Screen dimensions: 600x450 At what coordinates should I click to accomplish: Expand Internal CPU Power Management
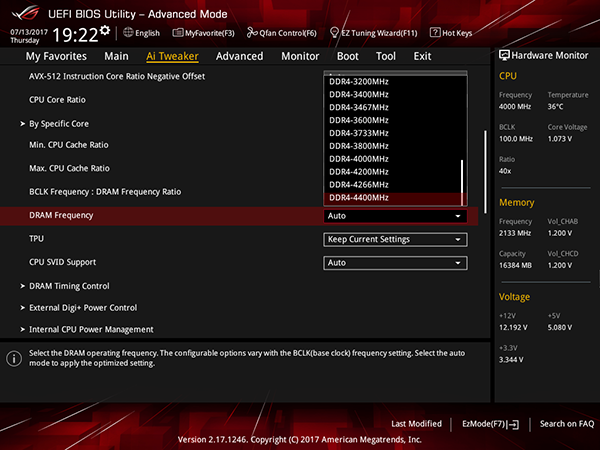point(91,329)
